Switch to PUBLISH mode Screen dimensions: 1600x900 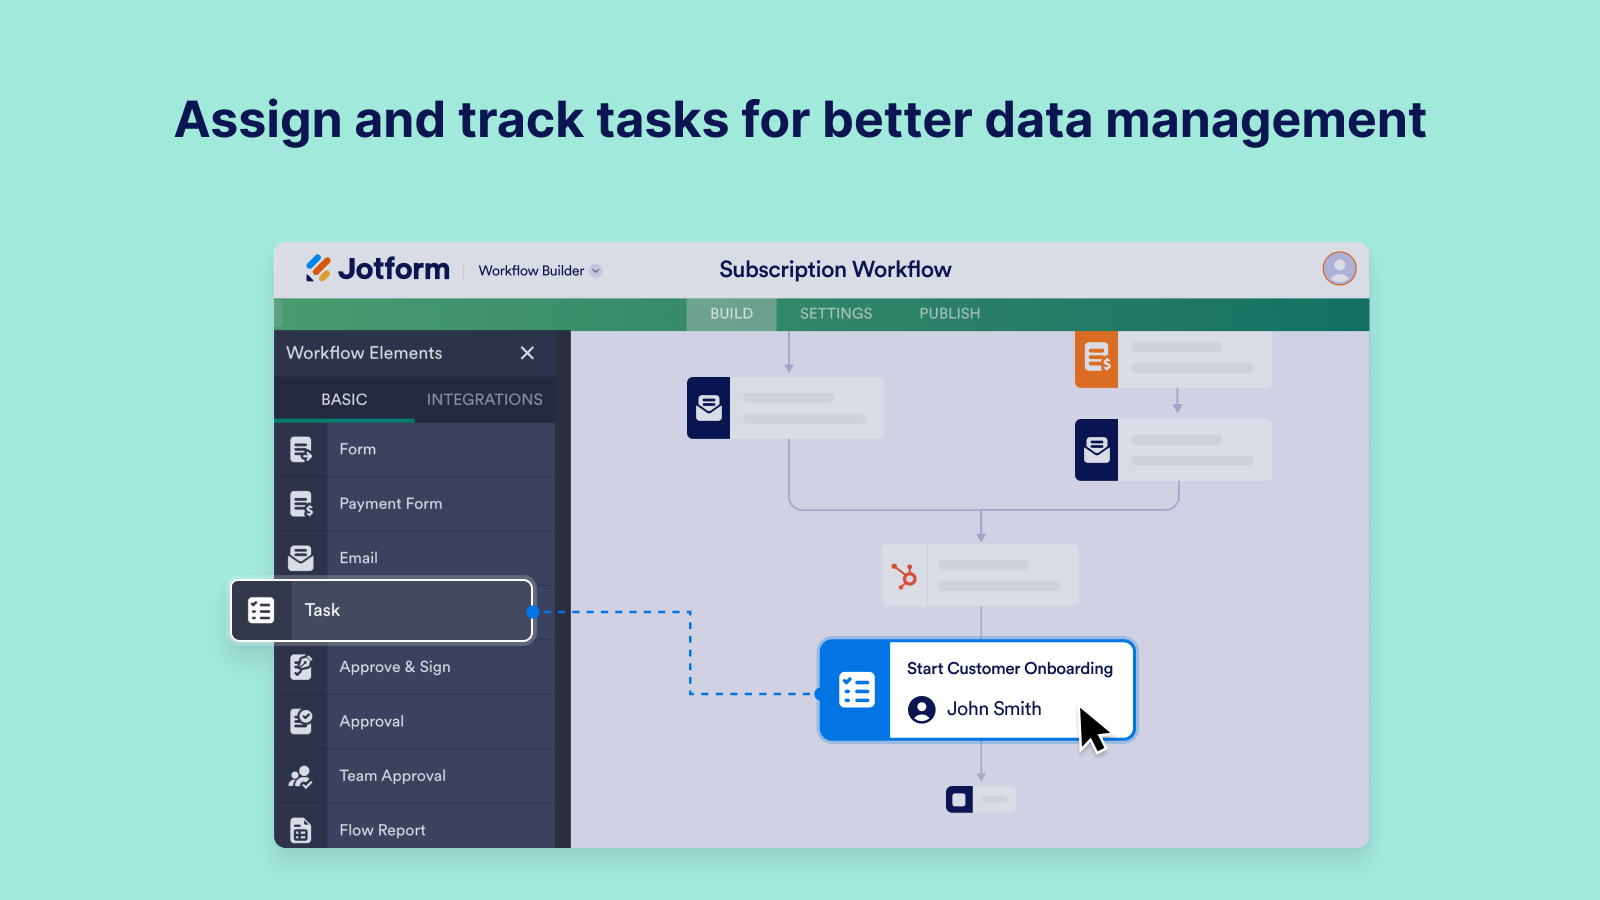coord(948,313)
